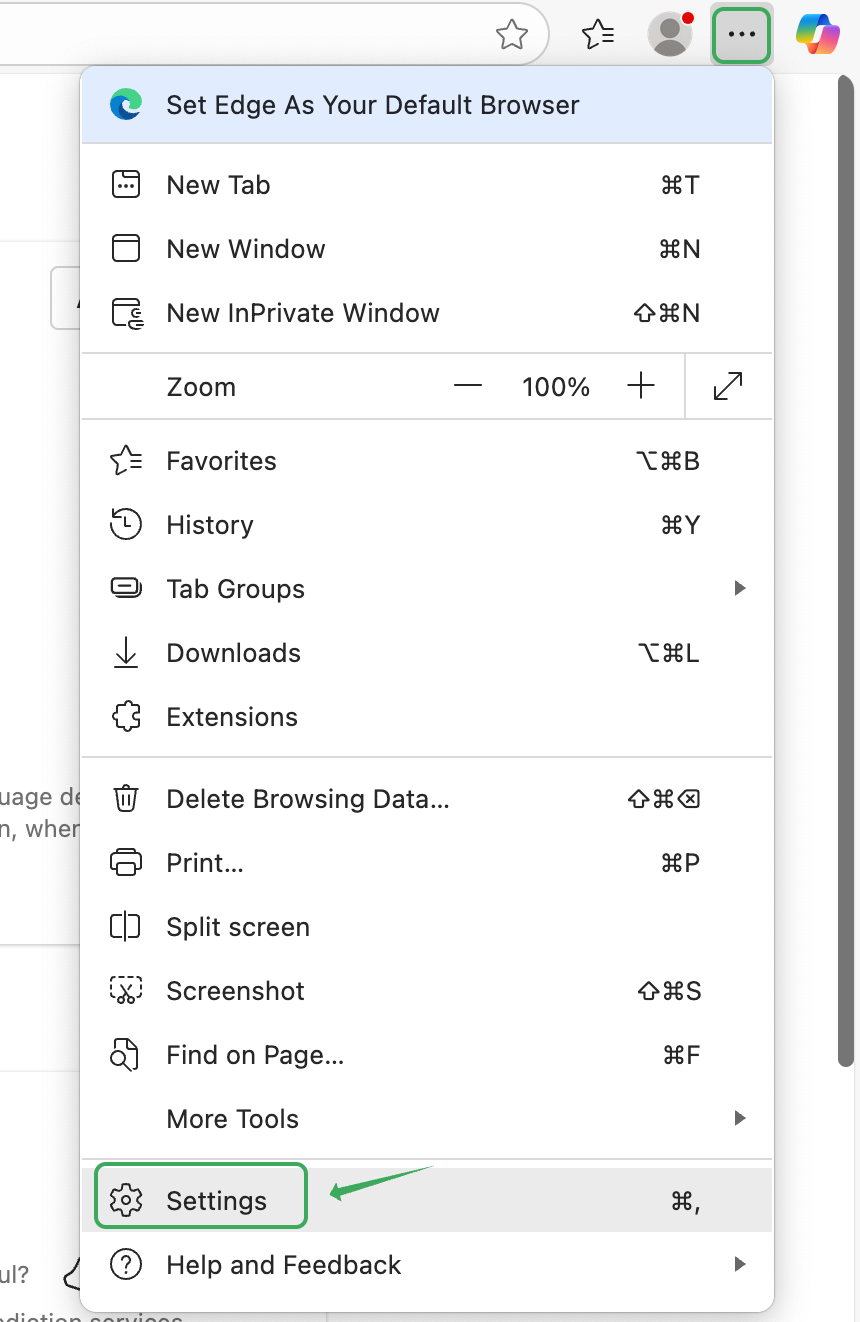Select Find on Page… entry

pos(427,1055)
